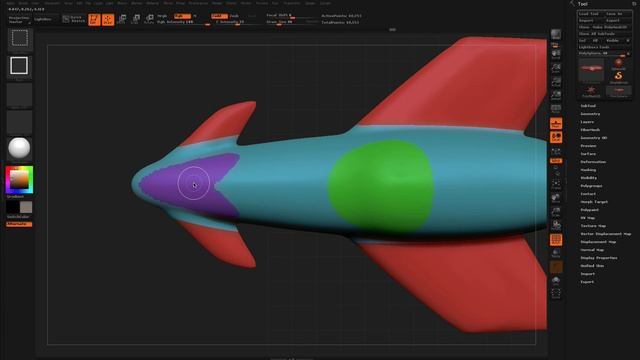Toggle the Zsub sculpt mode button
Viewport: 640px width, 360px height.
[x=234, y=16]
